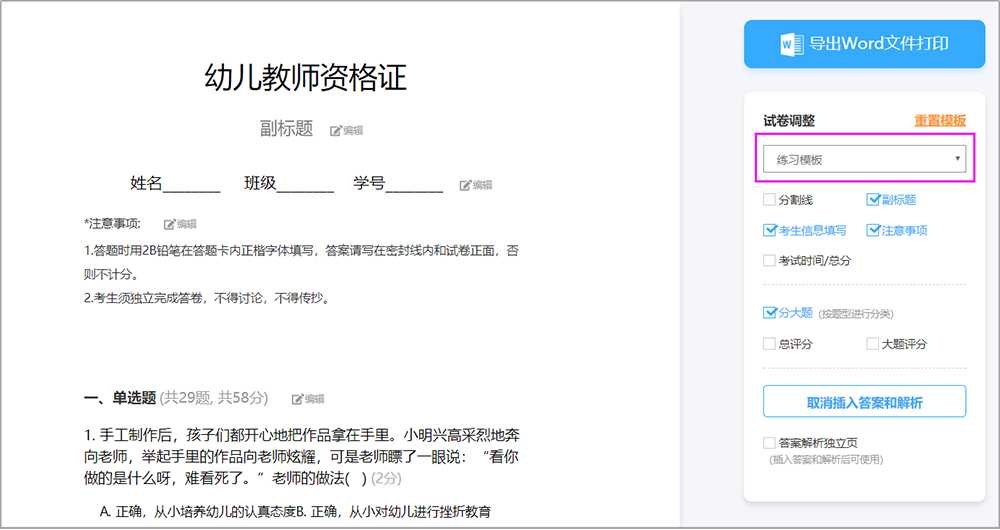Click the 副标题 subtitle text
Image resolution: width=1000 pixels, height=530 pixels.
[286, 129]
